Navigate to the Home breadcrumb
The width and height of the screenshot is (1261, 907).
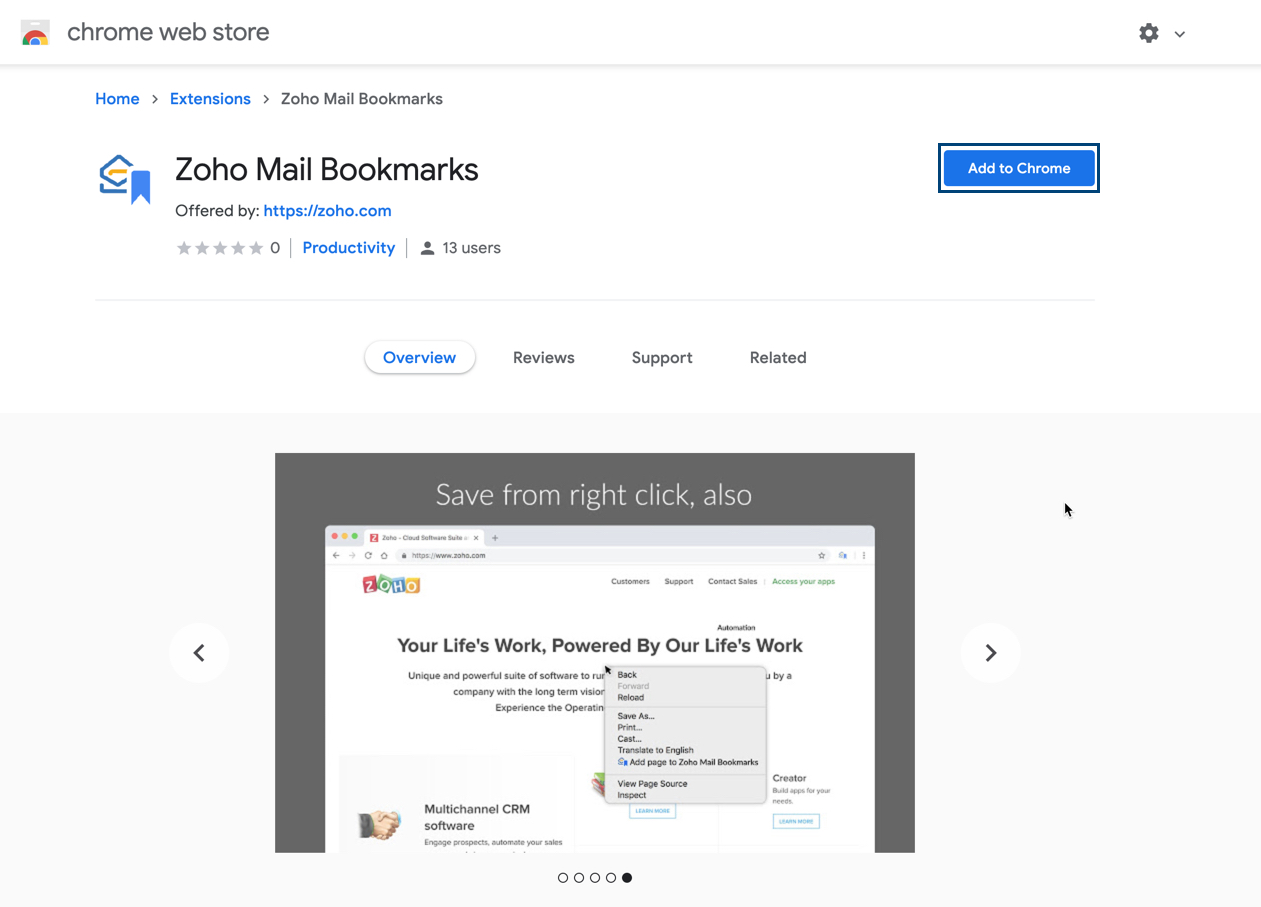tap(117, 98)
